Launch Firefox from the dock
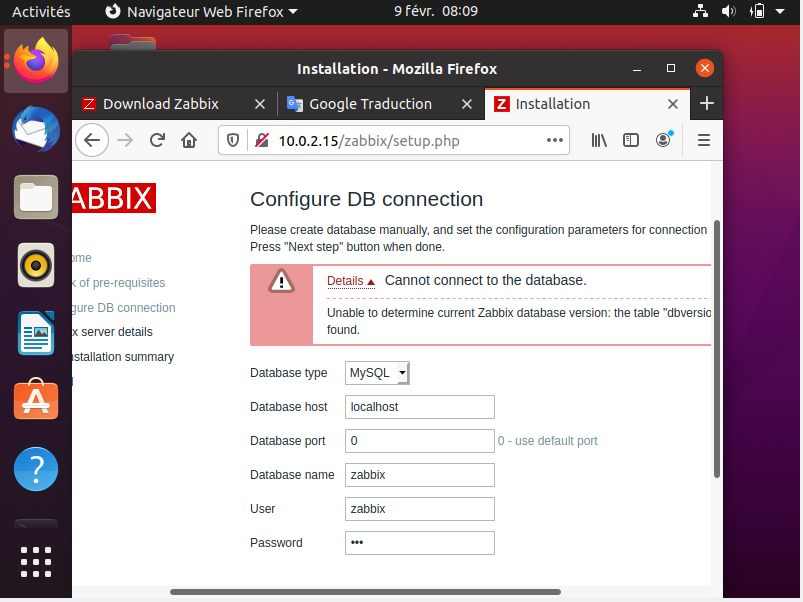The image size is (803, 602). click(x=36, y=61)
